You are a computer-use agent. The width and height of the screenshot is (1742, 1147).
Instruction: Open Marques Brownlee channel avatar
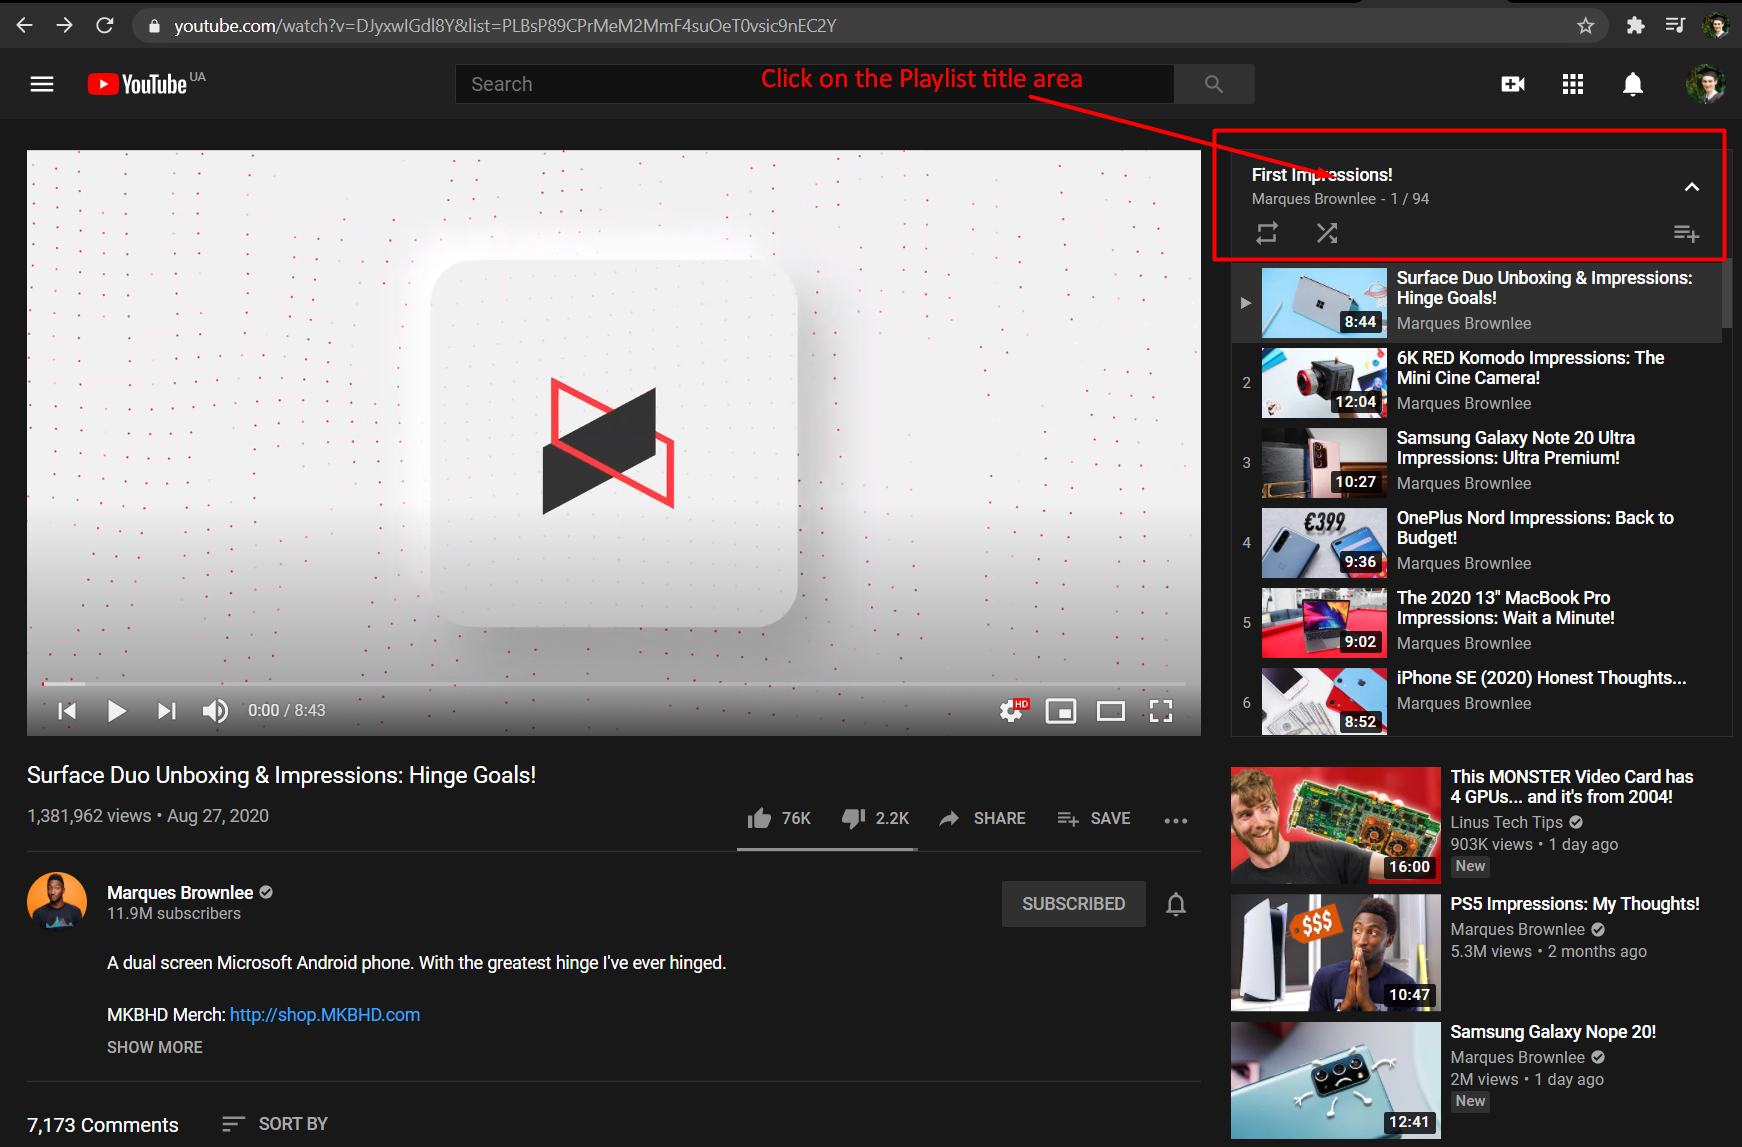tap(57, 901)
